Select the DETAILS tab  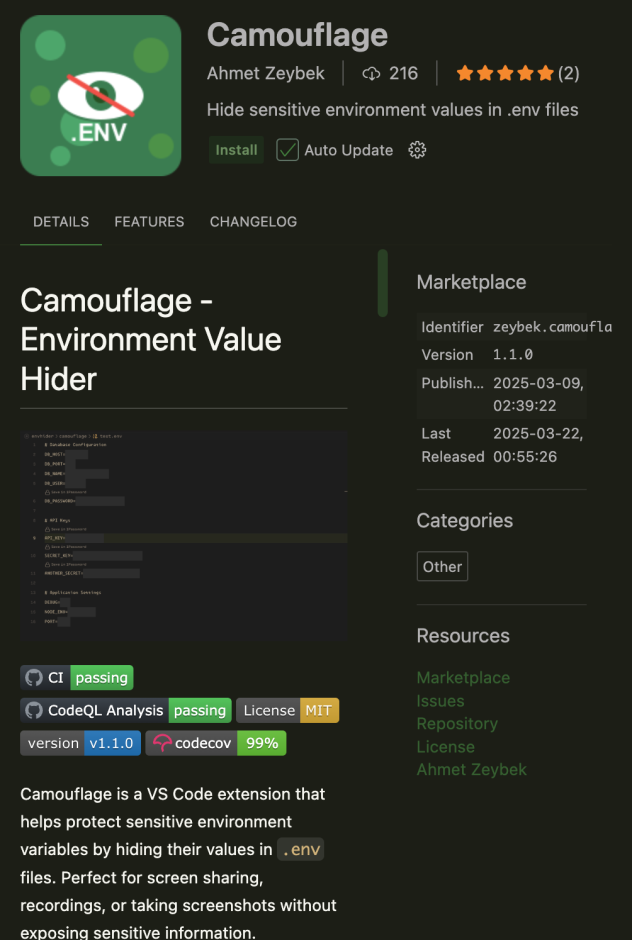[61, 222]
